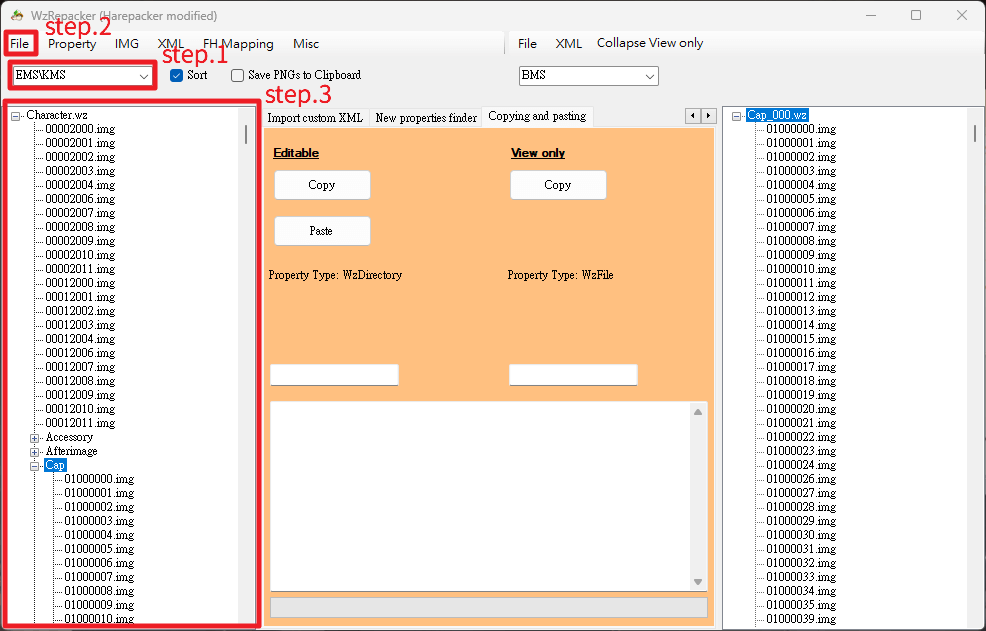Select 00012006.img in left tree

(x=80, y=353)
